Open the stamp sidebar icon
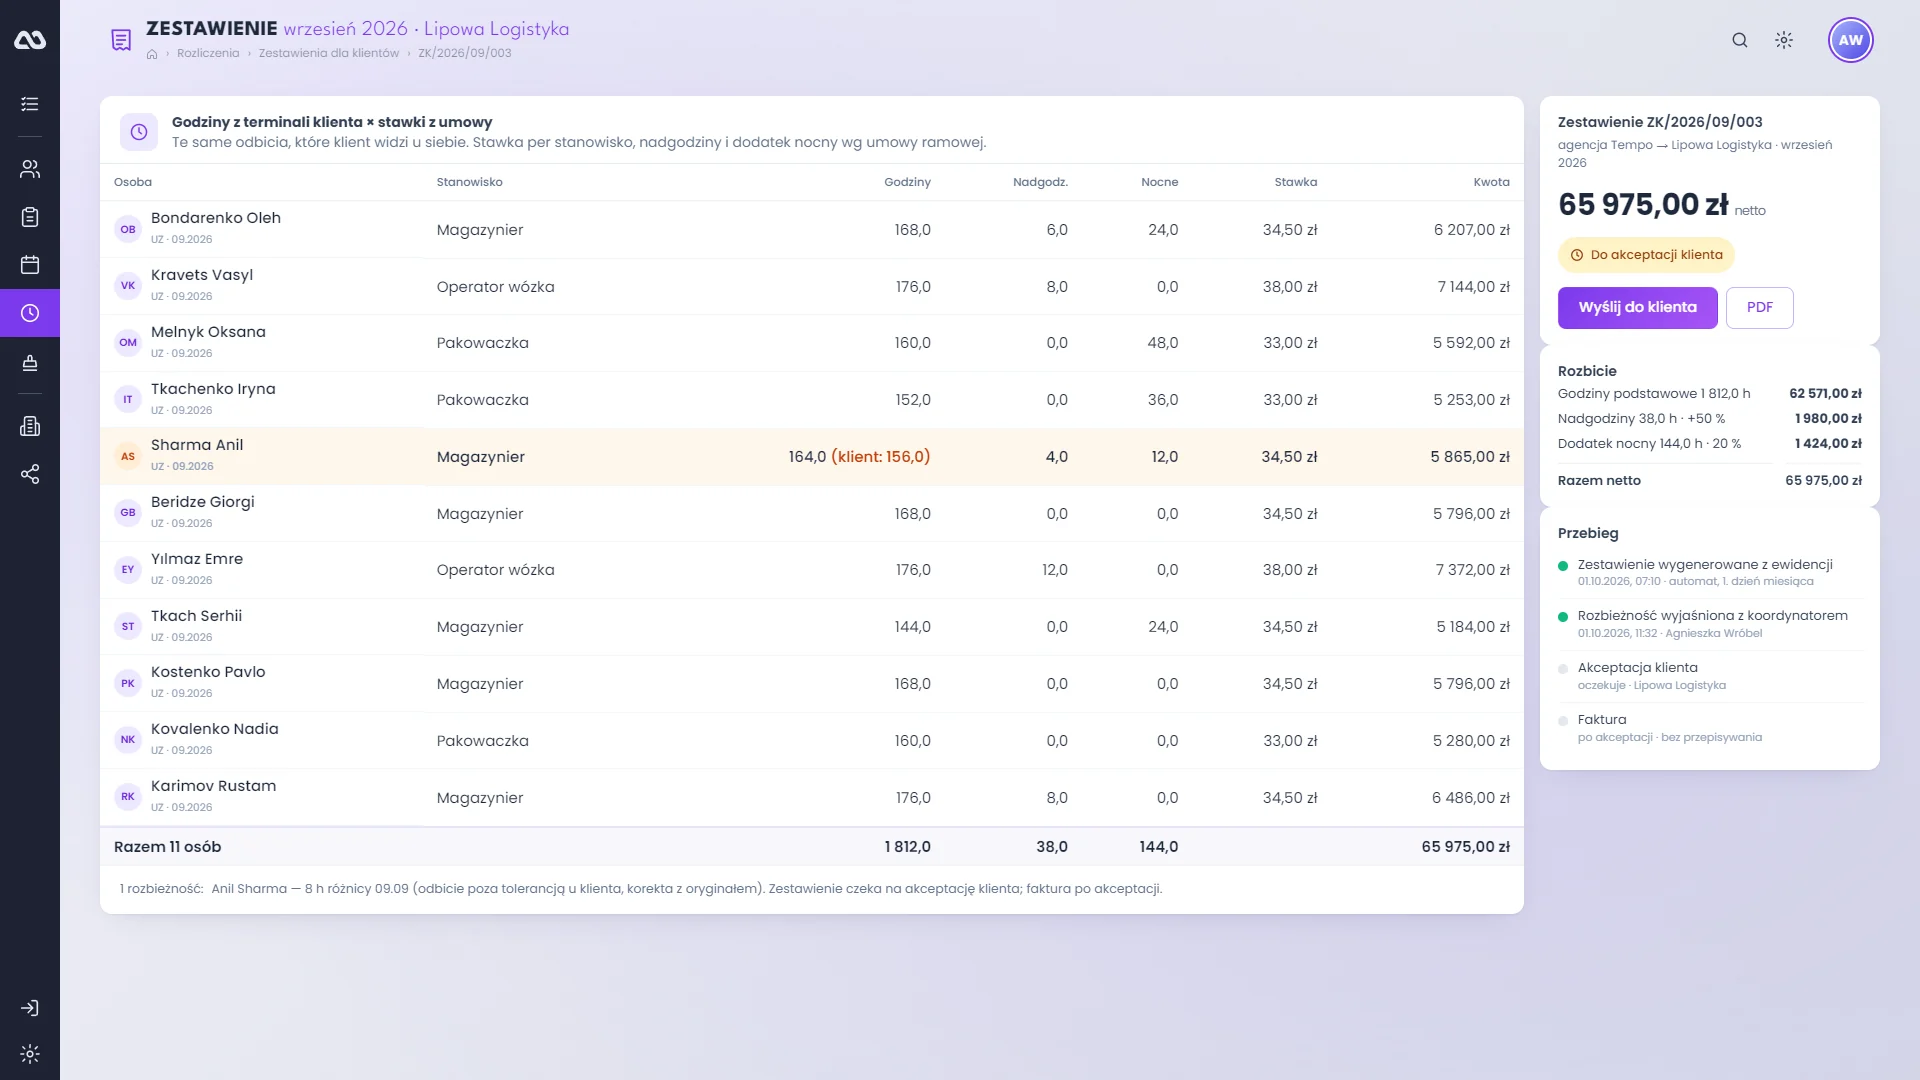1920x1080 pixels. click(30, 362)
